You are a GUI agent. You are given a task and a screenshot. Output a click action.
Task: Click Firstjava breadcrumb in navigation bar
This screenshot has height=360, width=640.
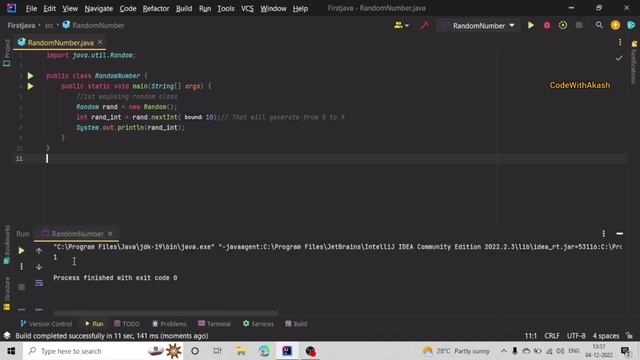pos(21,25)
